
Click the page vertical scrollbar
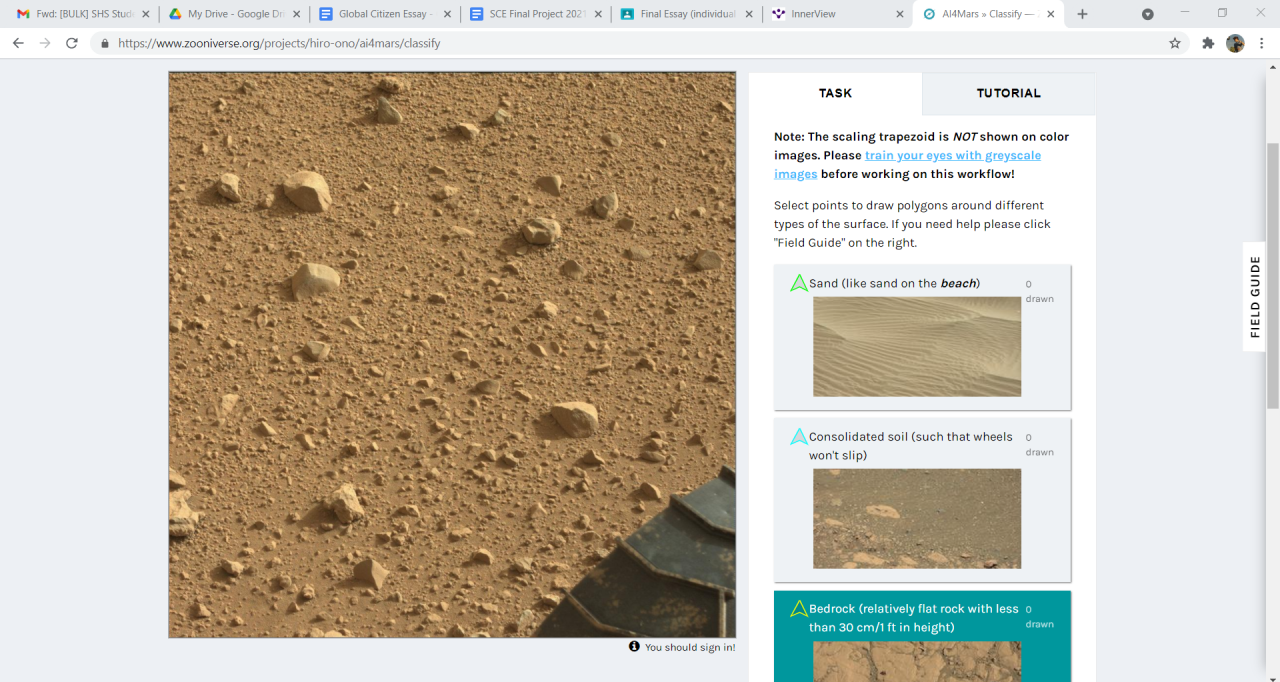(1272, 275)
